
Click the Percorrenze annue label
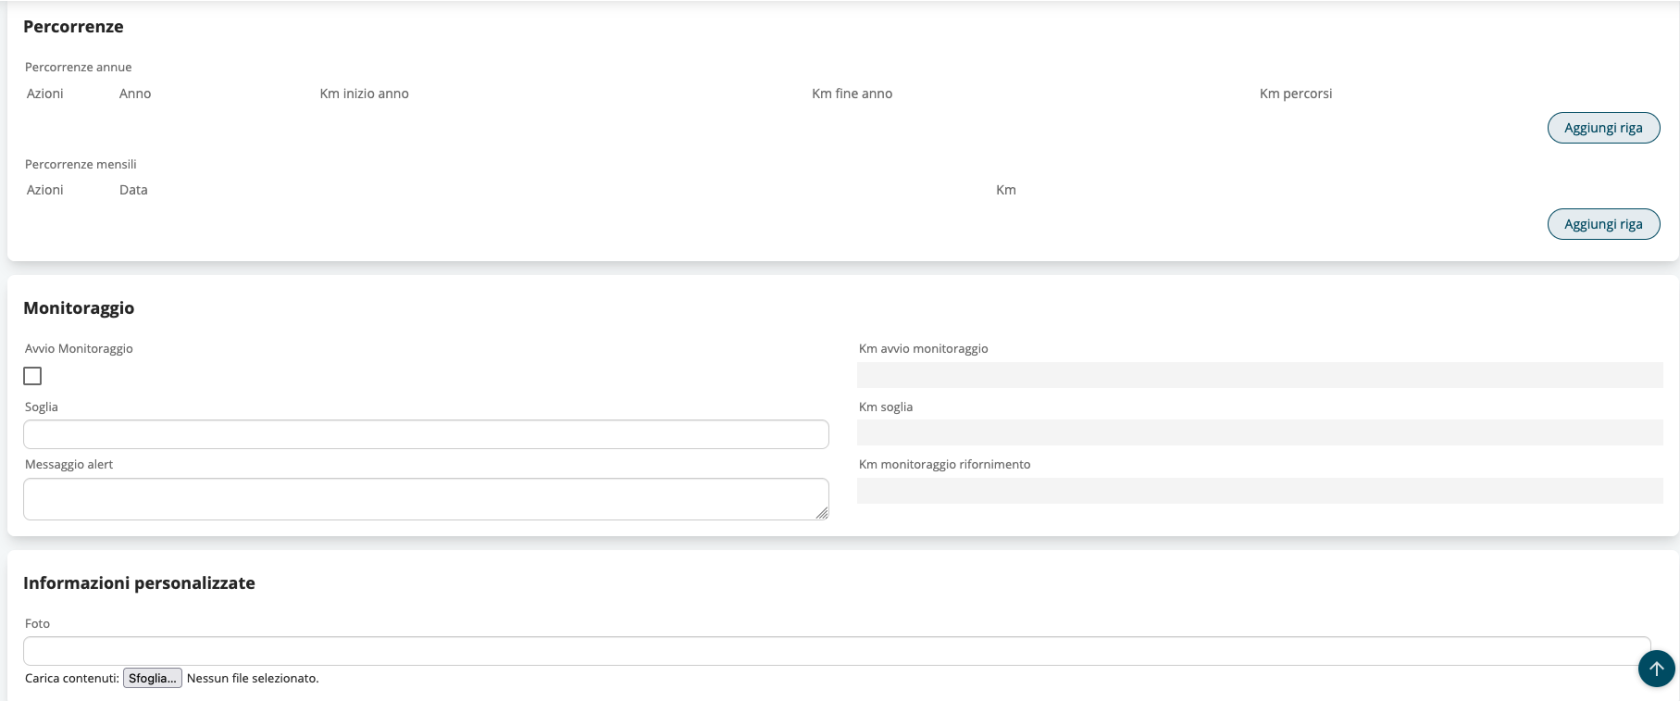click(x=78, y=67)
